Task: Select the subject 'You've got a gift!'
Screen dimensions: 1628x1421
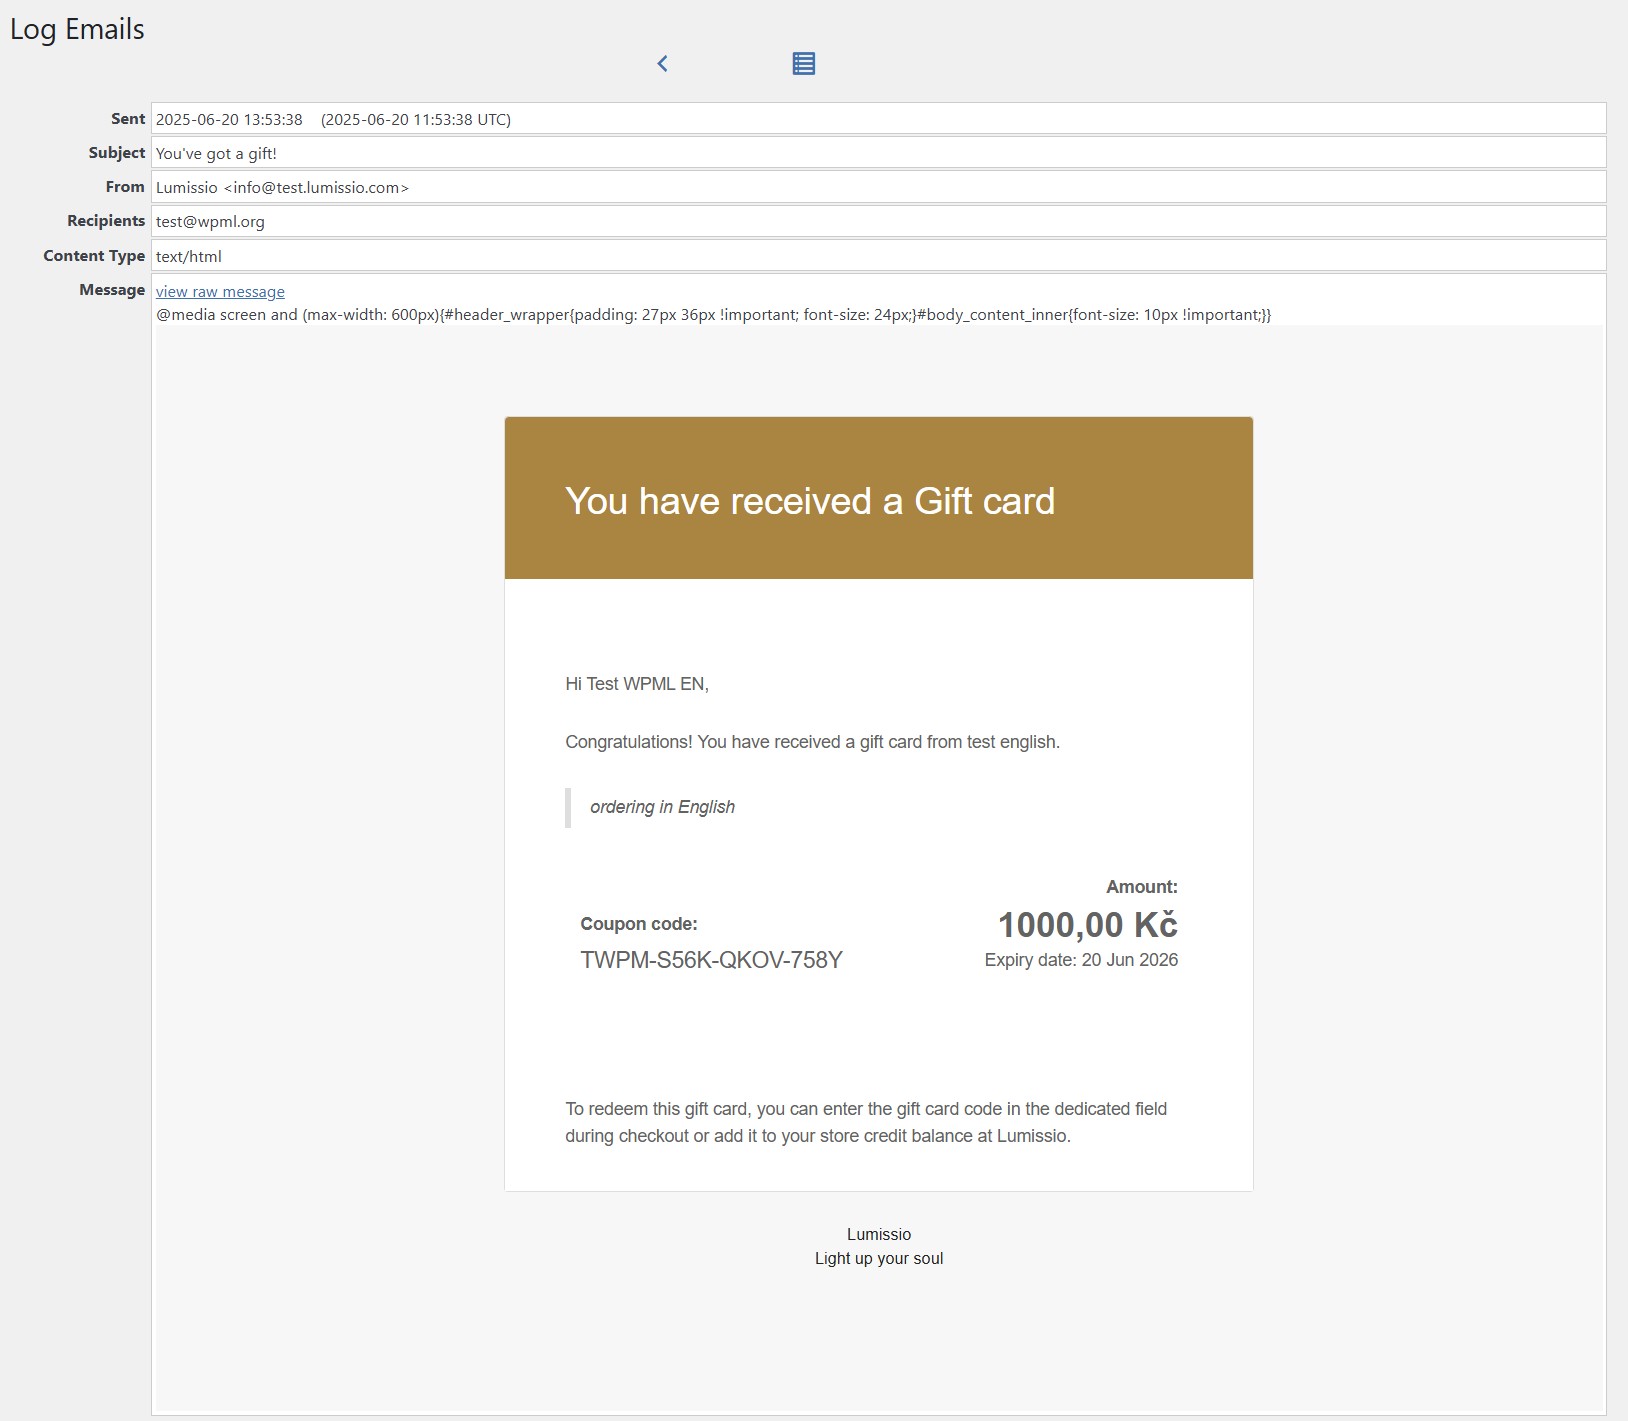Action: tap(216, 153)
